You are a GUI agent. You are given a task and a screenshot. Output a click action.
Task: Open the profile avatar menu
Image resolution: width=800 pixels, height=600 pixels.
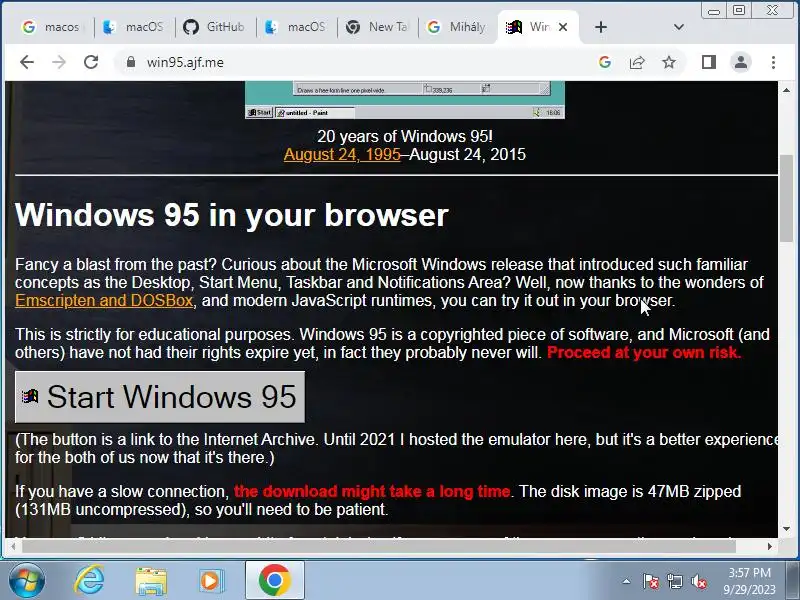click(741, 62)
